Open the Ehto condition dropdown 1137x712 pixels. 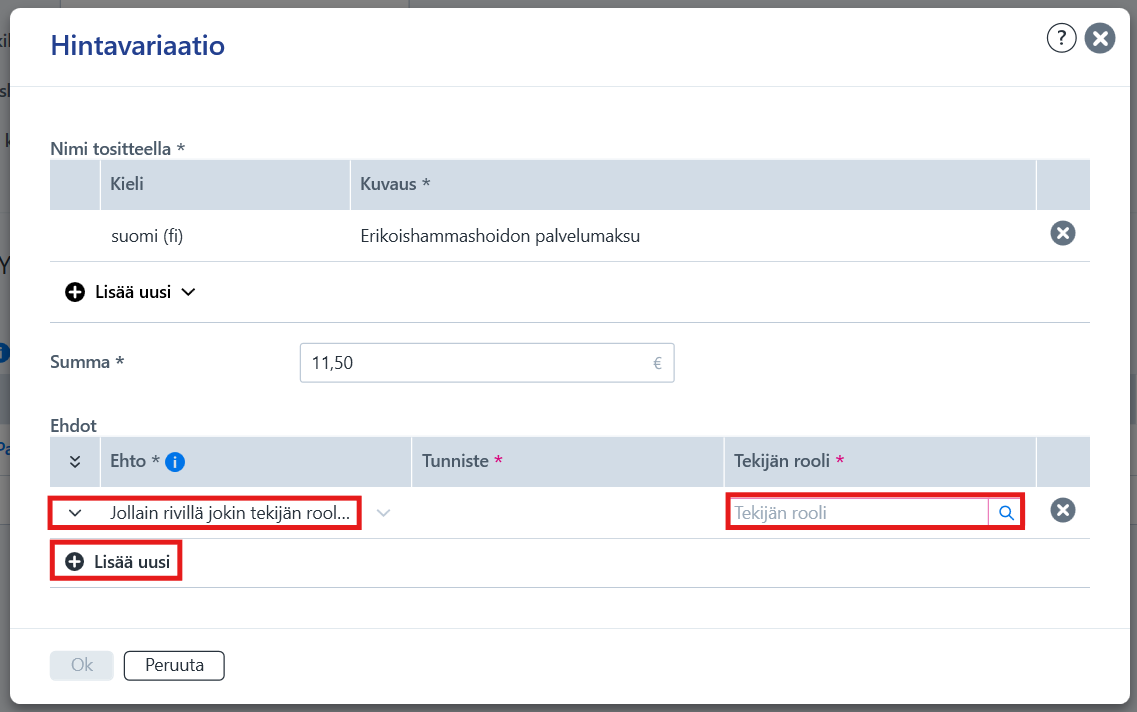coord(205,513)
